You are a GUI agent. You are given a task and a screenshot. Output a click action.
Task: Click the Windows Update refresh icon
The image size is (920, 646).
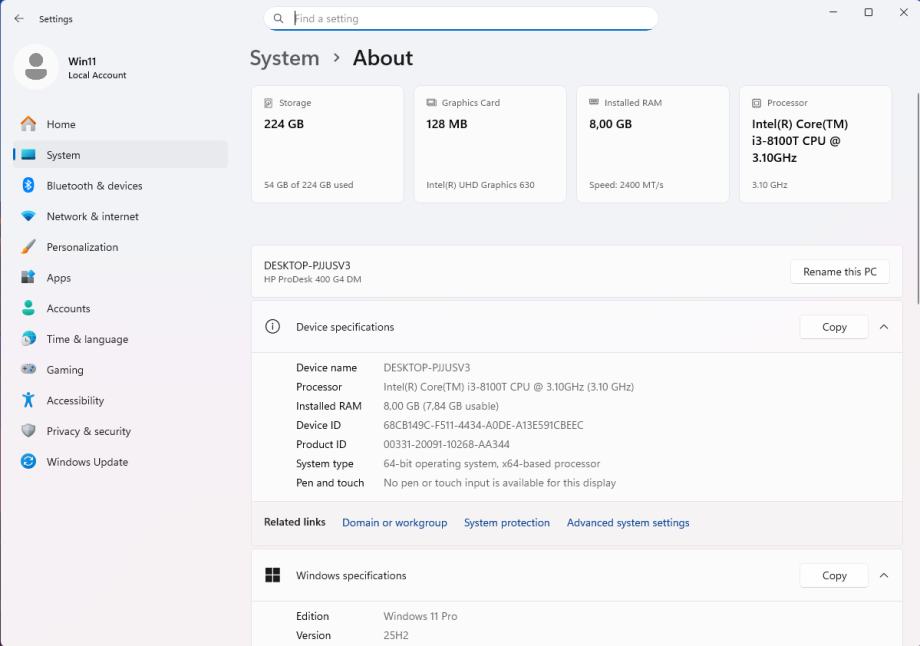pos(28,462)
